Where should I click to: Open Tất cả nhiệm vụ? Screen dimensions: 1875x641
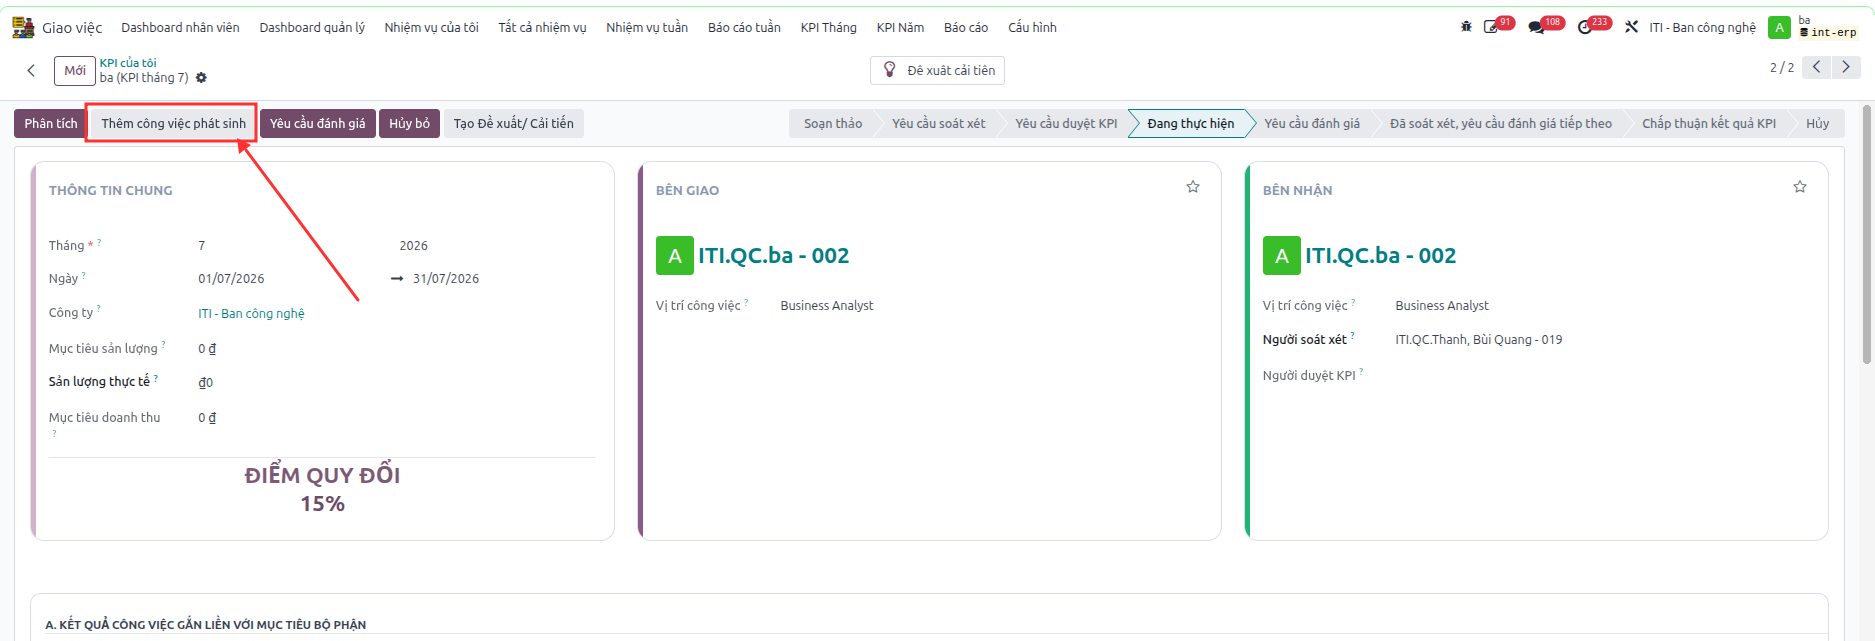point(542,28)
